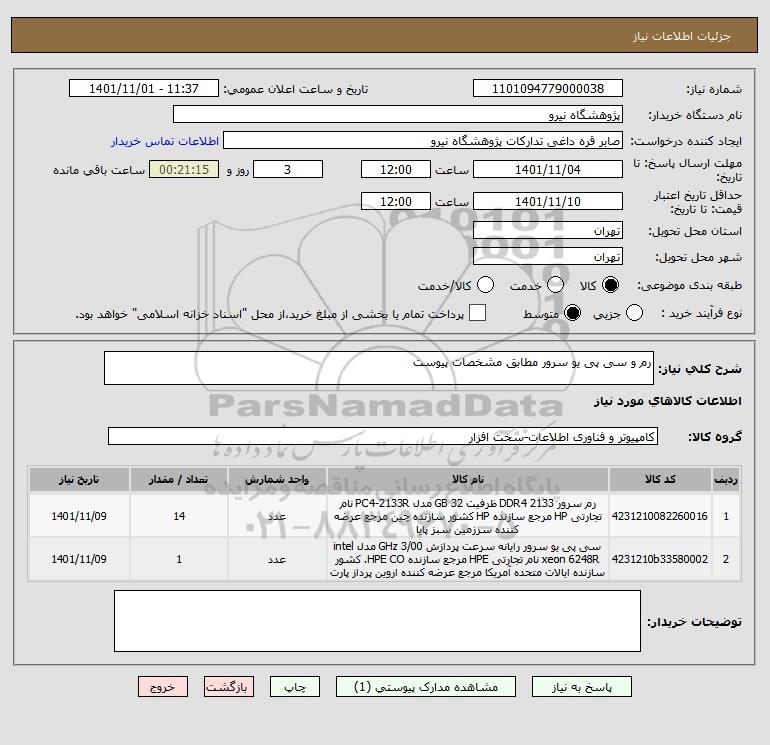Click goods group field کامپیوتر و فناوری اطلاعات
Viewport: 770px width, 745px height.
point(383,437)
